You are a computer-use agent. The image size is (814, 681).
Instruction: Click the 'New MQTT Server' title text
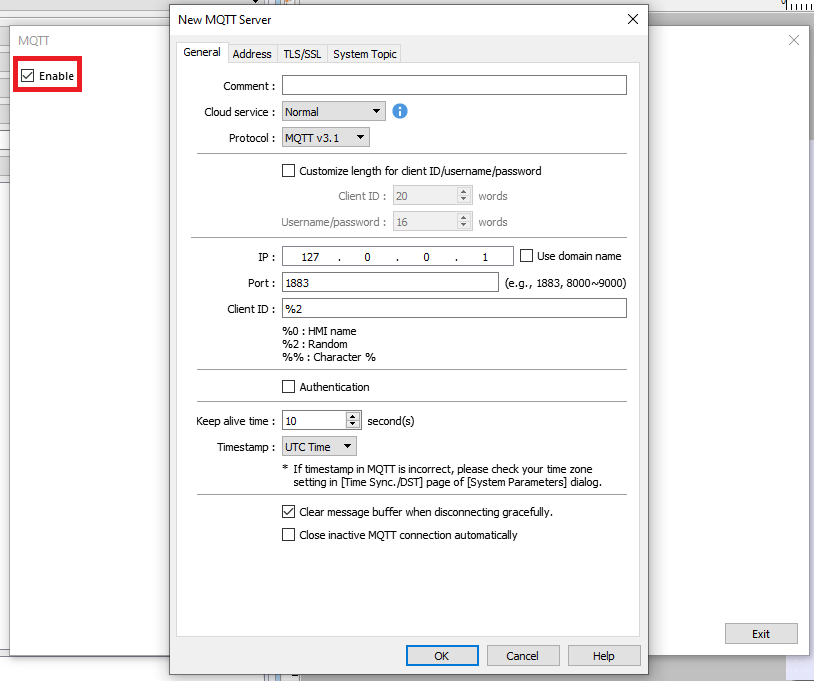click(x=225, y=20)
